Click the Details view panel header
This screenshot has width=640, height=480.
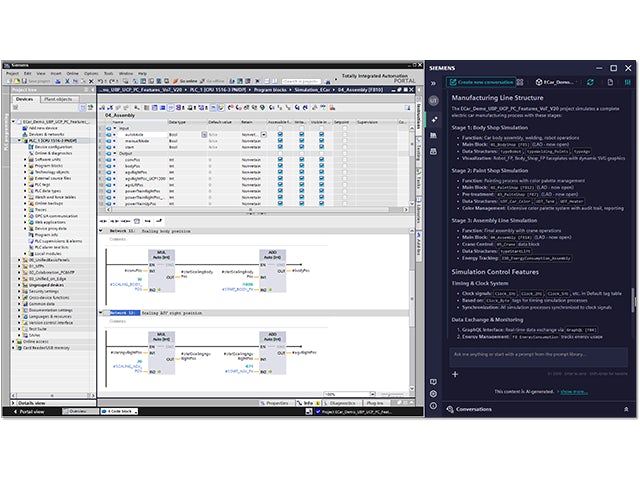(53, 403)
